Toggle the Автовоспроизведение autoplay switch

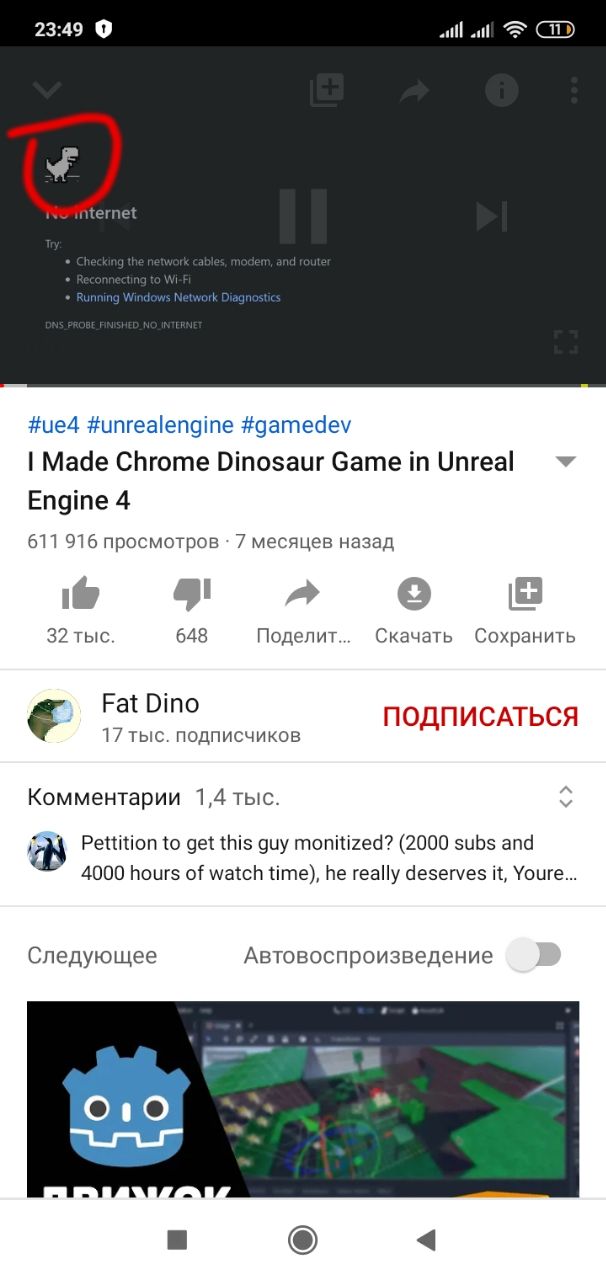click(534, 955)
